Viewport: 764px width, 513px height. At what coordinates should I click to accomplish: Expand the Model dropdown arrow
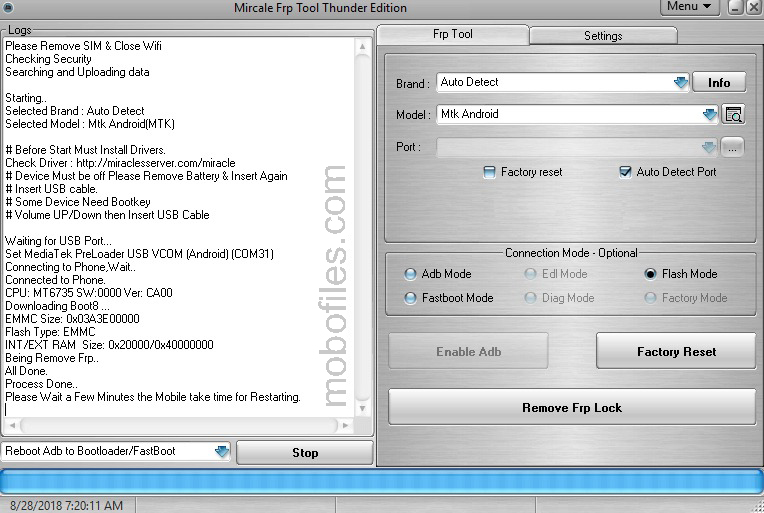710,114
